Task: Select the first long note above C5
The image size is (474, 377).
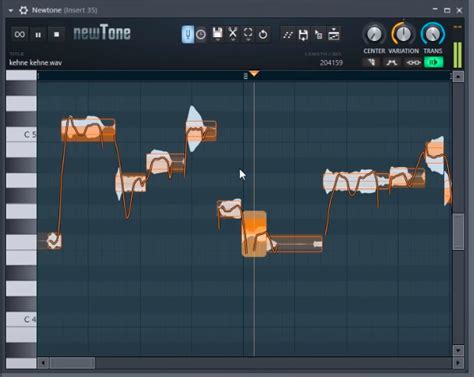Action: 88,130
